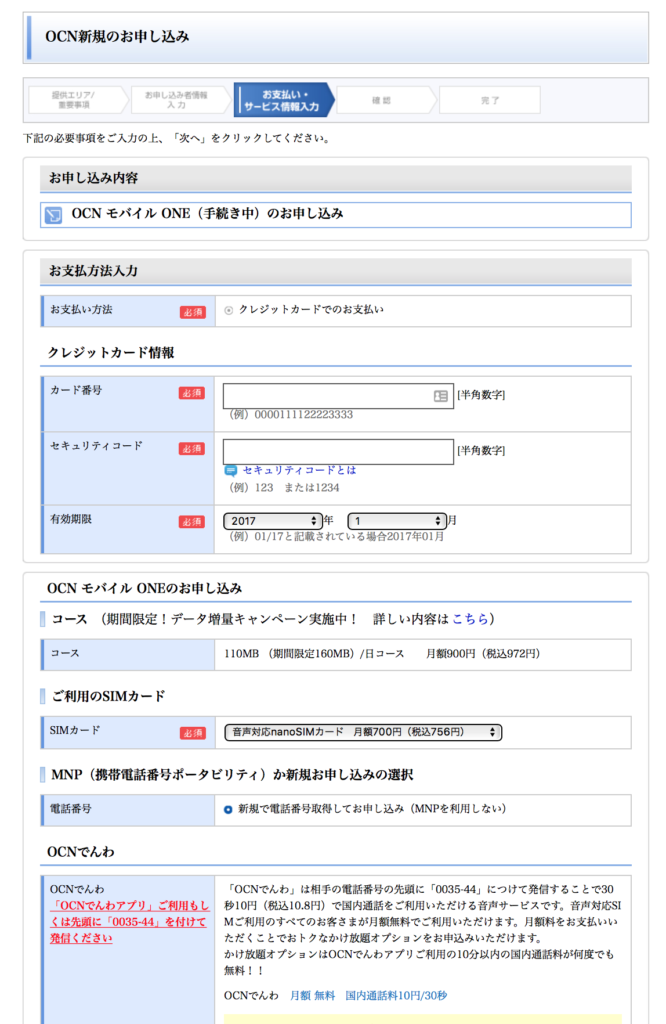
Task: Open the expiry month dropdown showing 1
Action: (x=397, y=521)
